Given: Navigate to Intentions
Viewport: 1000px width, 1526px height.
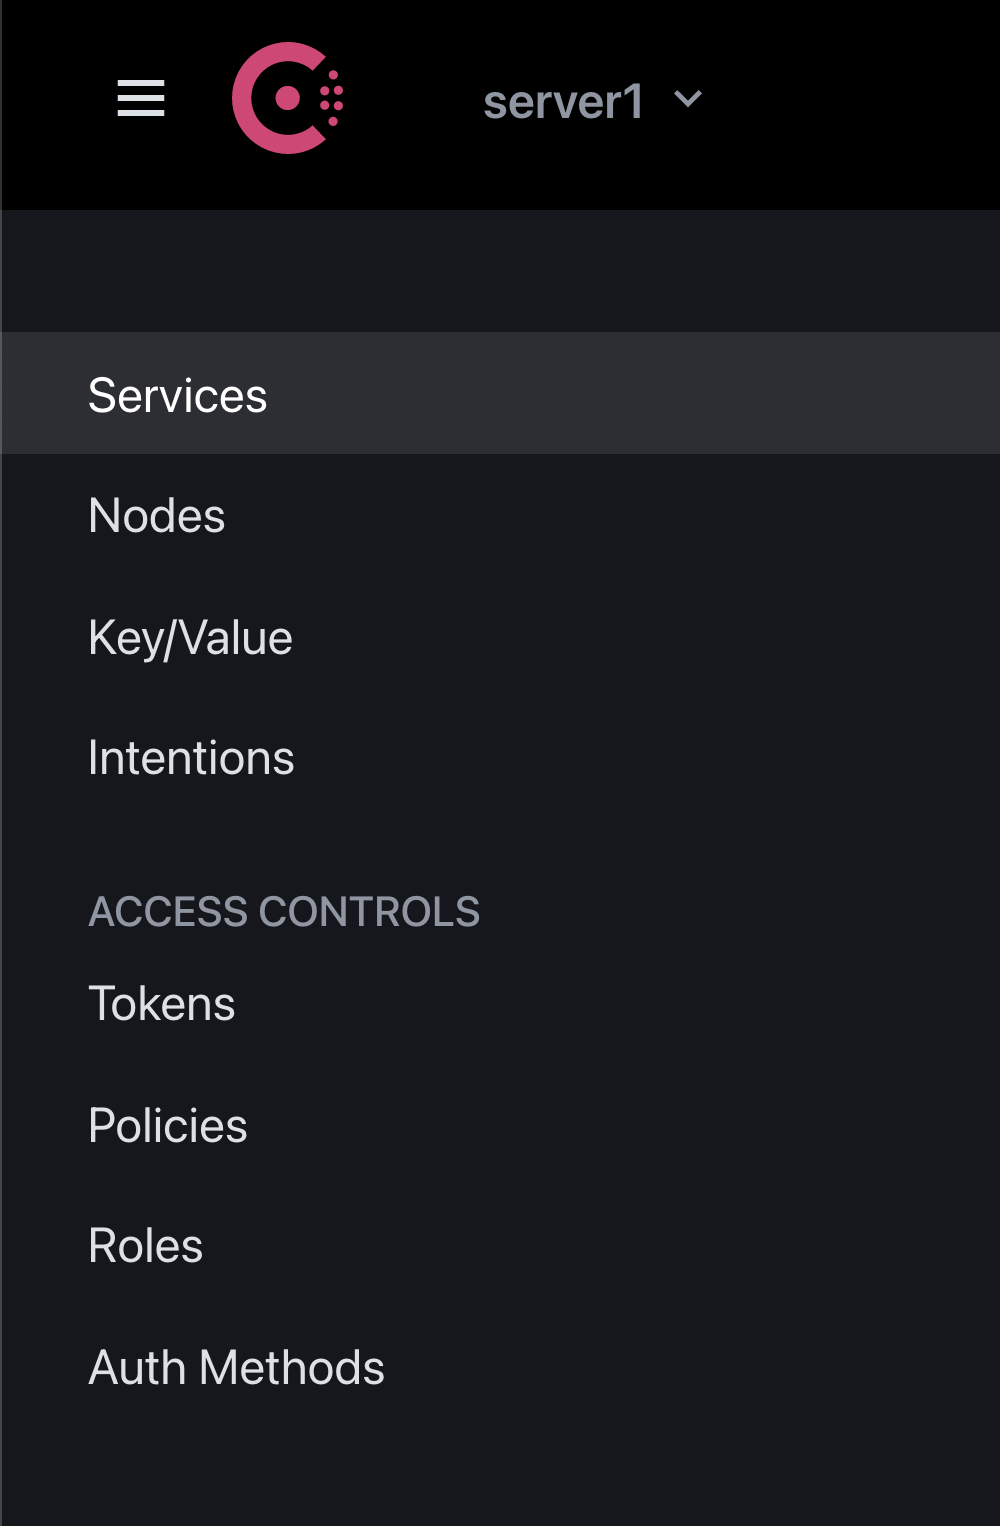Looking at the screenshot, I should tap(191, 758).
